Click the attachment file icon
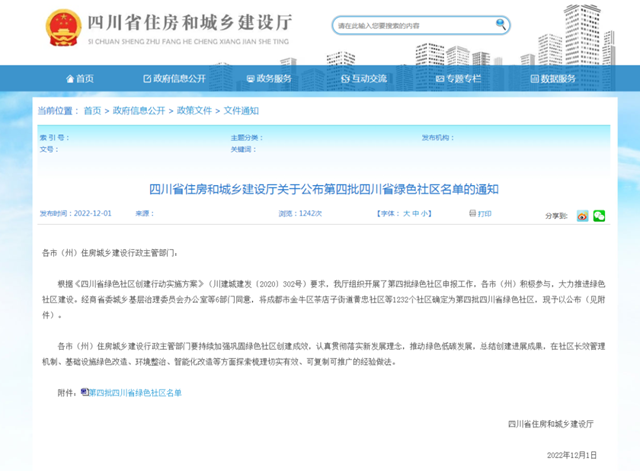This screenshot has width=640, height=471. click(84, 392)
